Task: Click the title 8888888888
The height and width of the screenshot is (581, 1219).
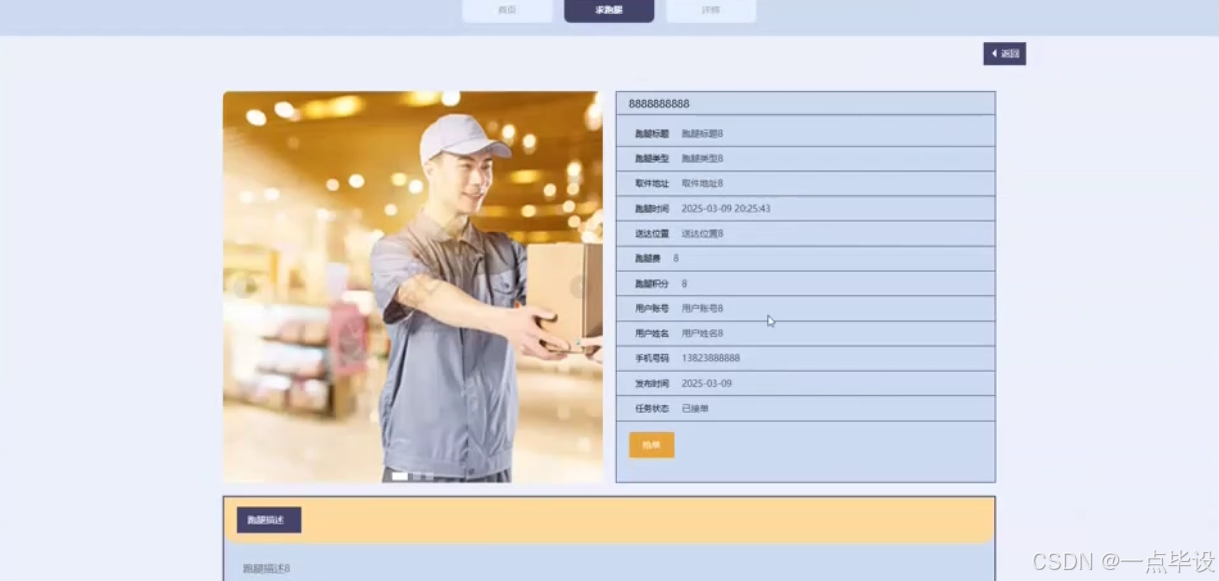Action: pos(659,104)
